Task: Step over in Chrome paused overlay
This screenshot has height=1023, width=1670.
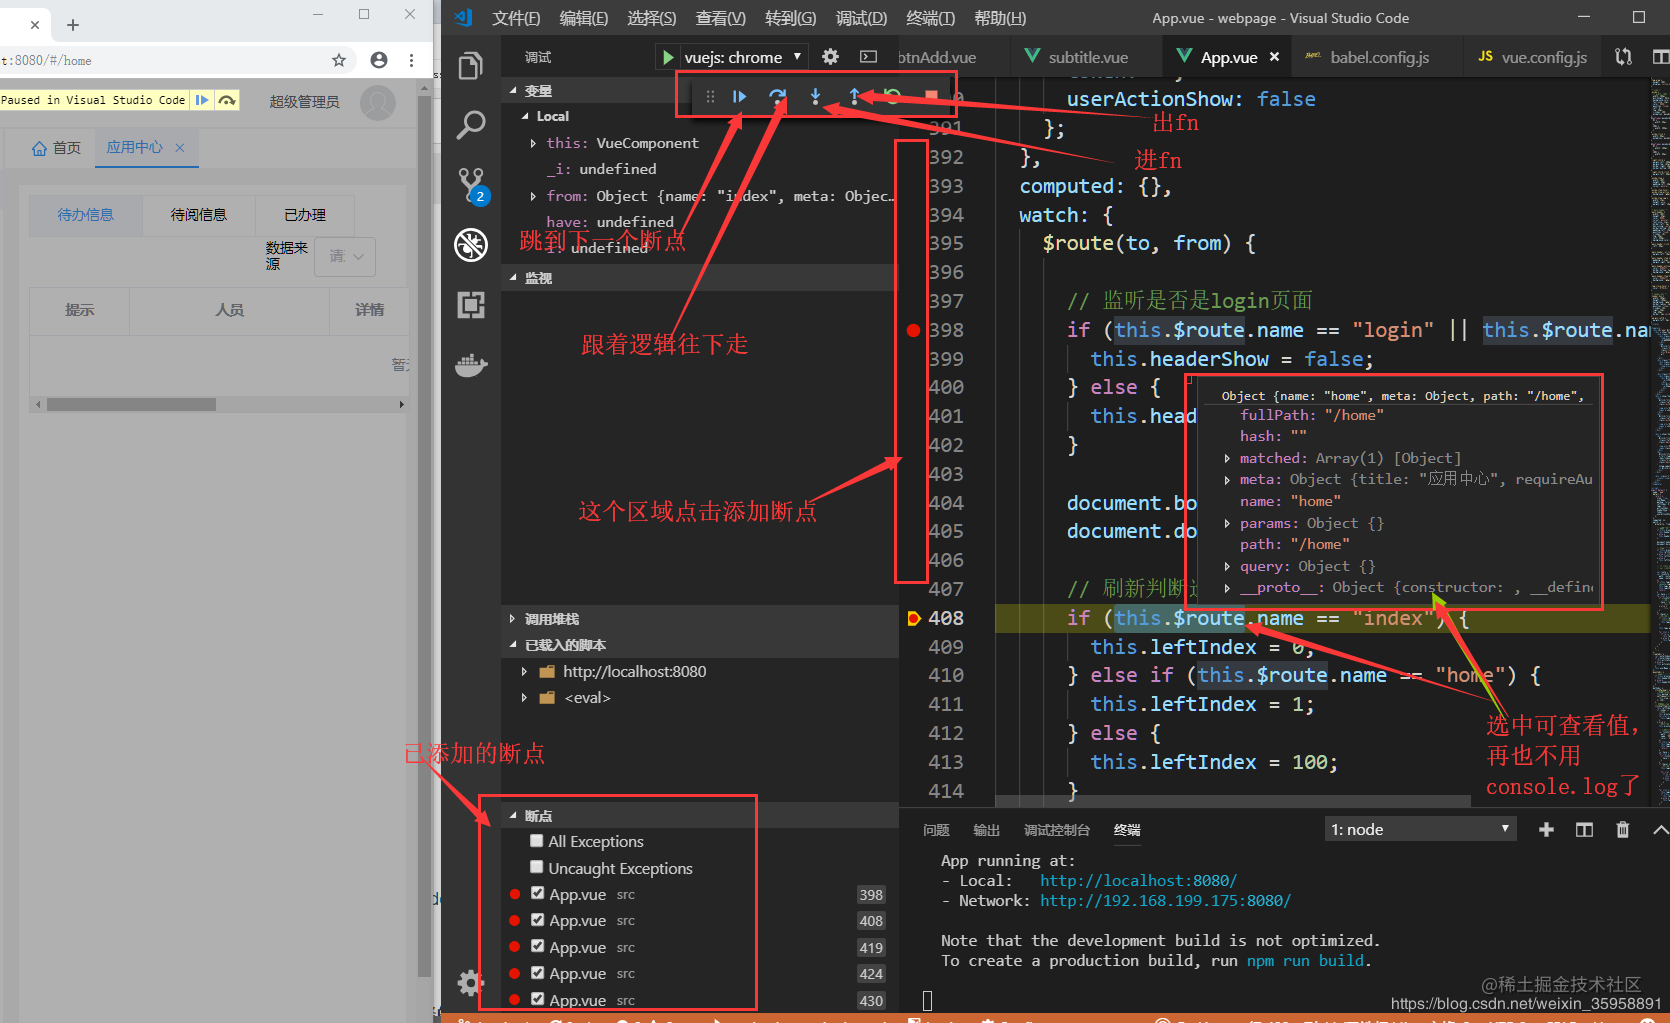Action: coord(227,100)
